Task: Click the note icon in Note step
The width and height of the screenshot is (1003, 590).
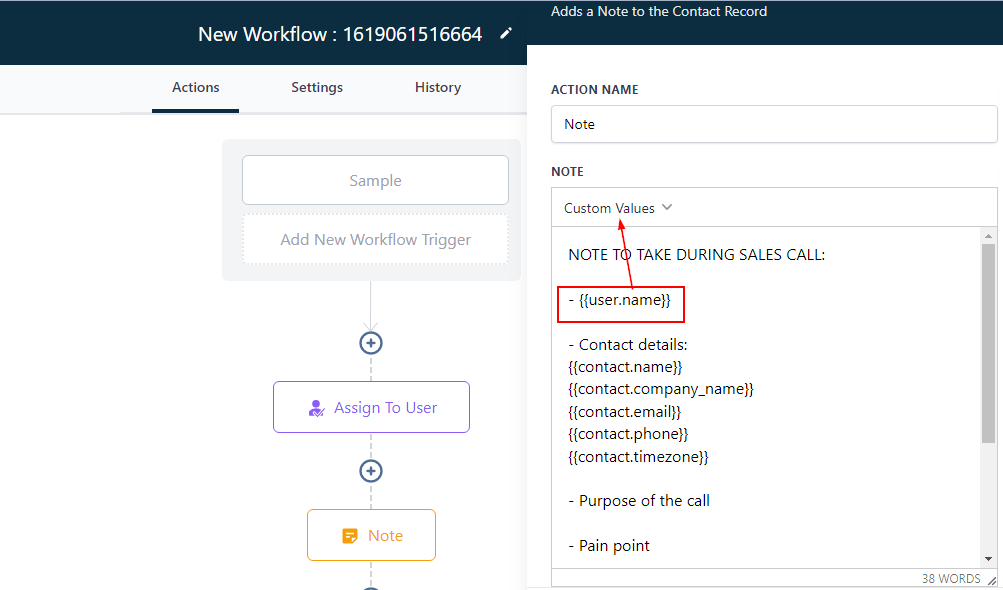Action: click(x=350, y=536)
